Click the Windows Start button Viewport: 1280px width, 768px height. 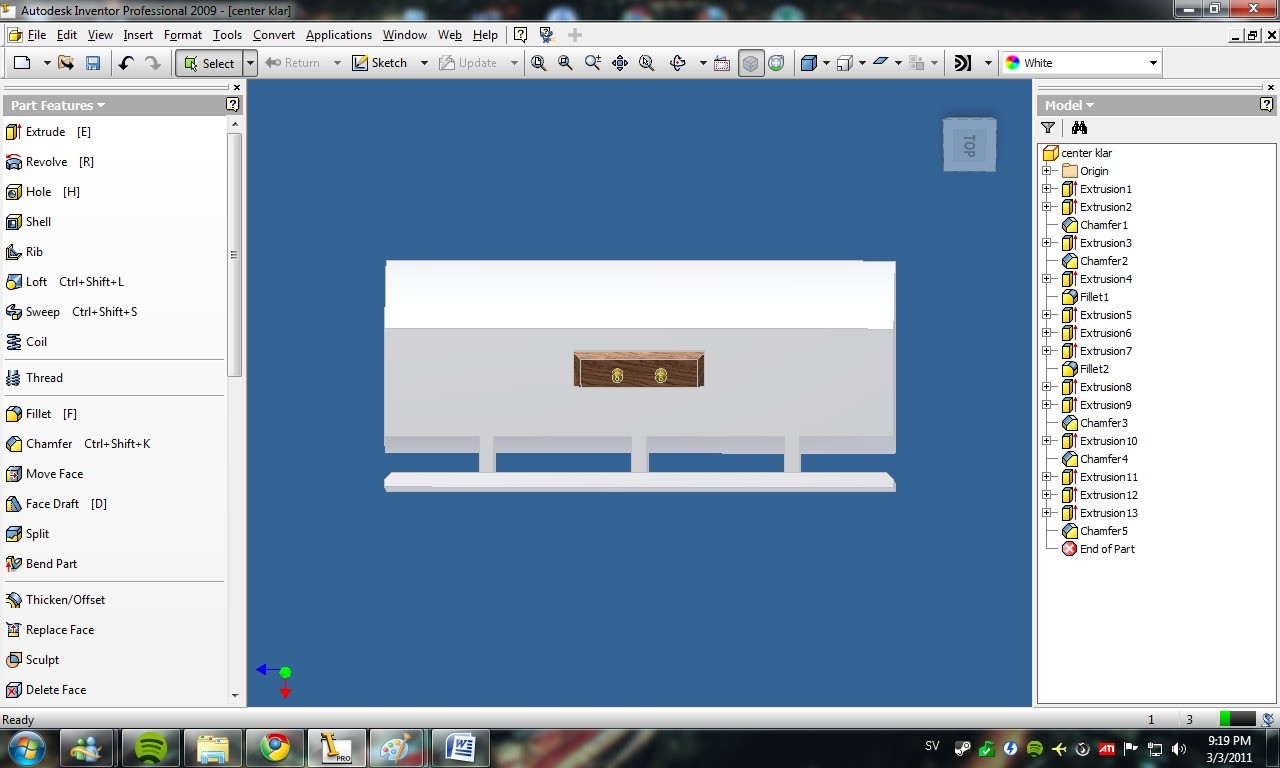coord(26,748)
